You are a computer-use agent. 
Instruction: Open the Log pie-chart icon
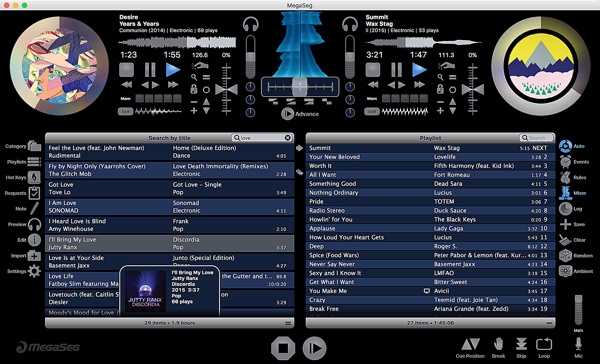click(565, 209)
